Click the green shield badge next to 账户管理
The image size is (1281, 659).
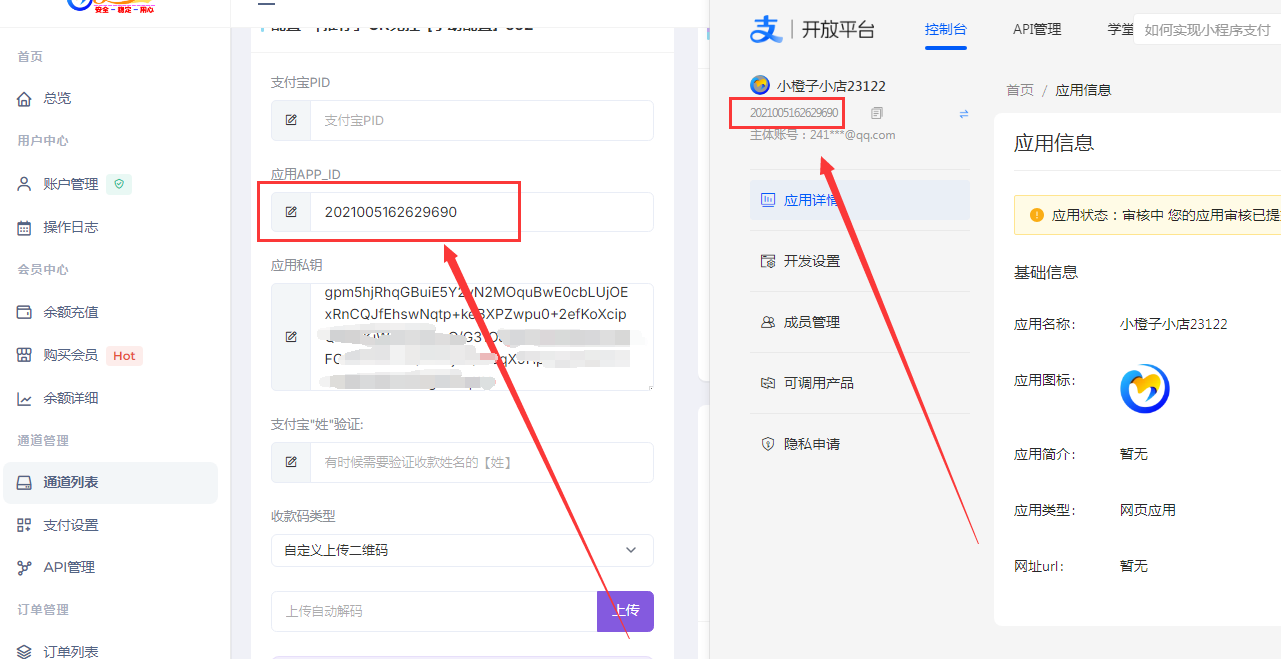coord(119,184)
